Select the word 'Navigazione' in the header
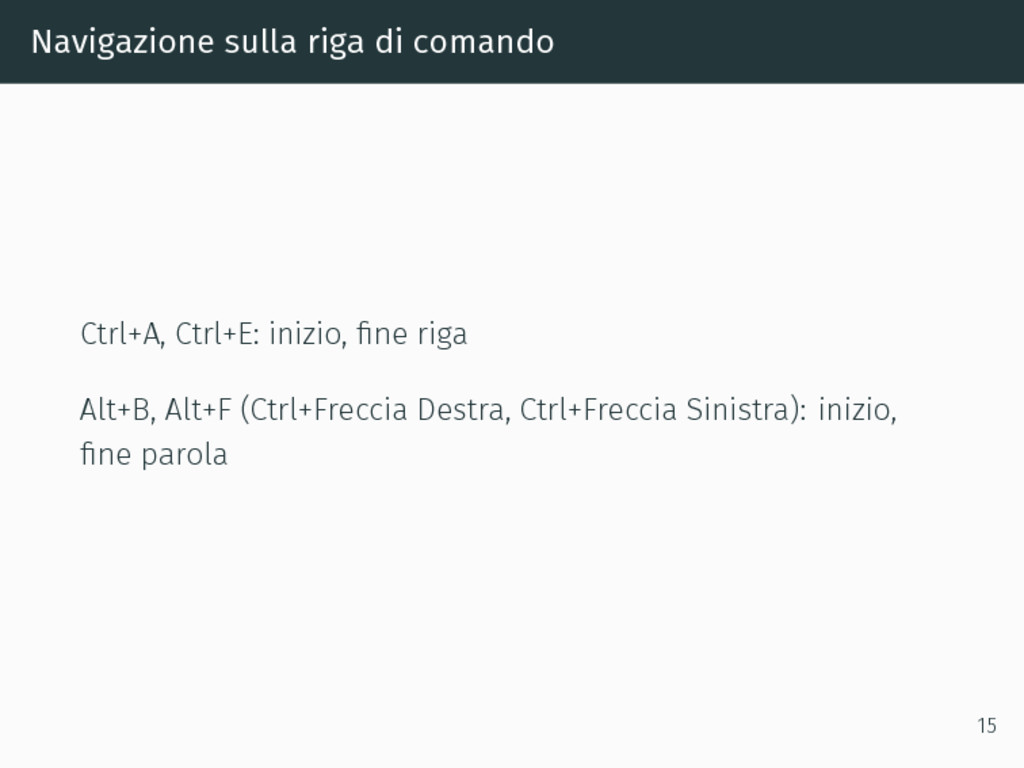The height and width of the screenshot is (768, 1024). (123, 42)
